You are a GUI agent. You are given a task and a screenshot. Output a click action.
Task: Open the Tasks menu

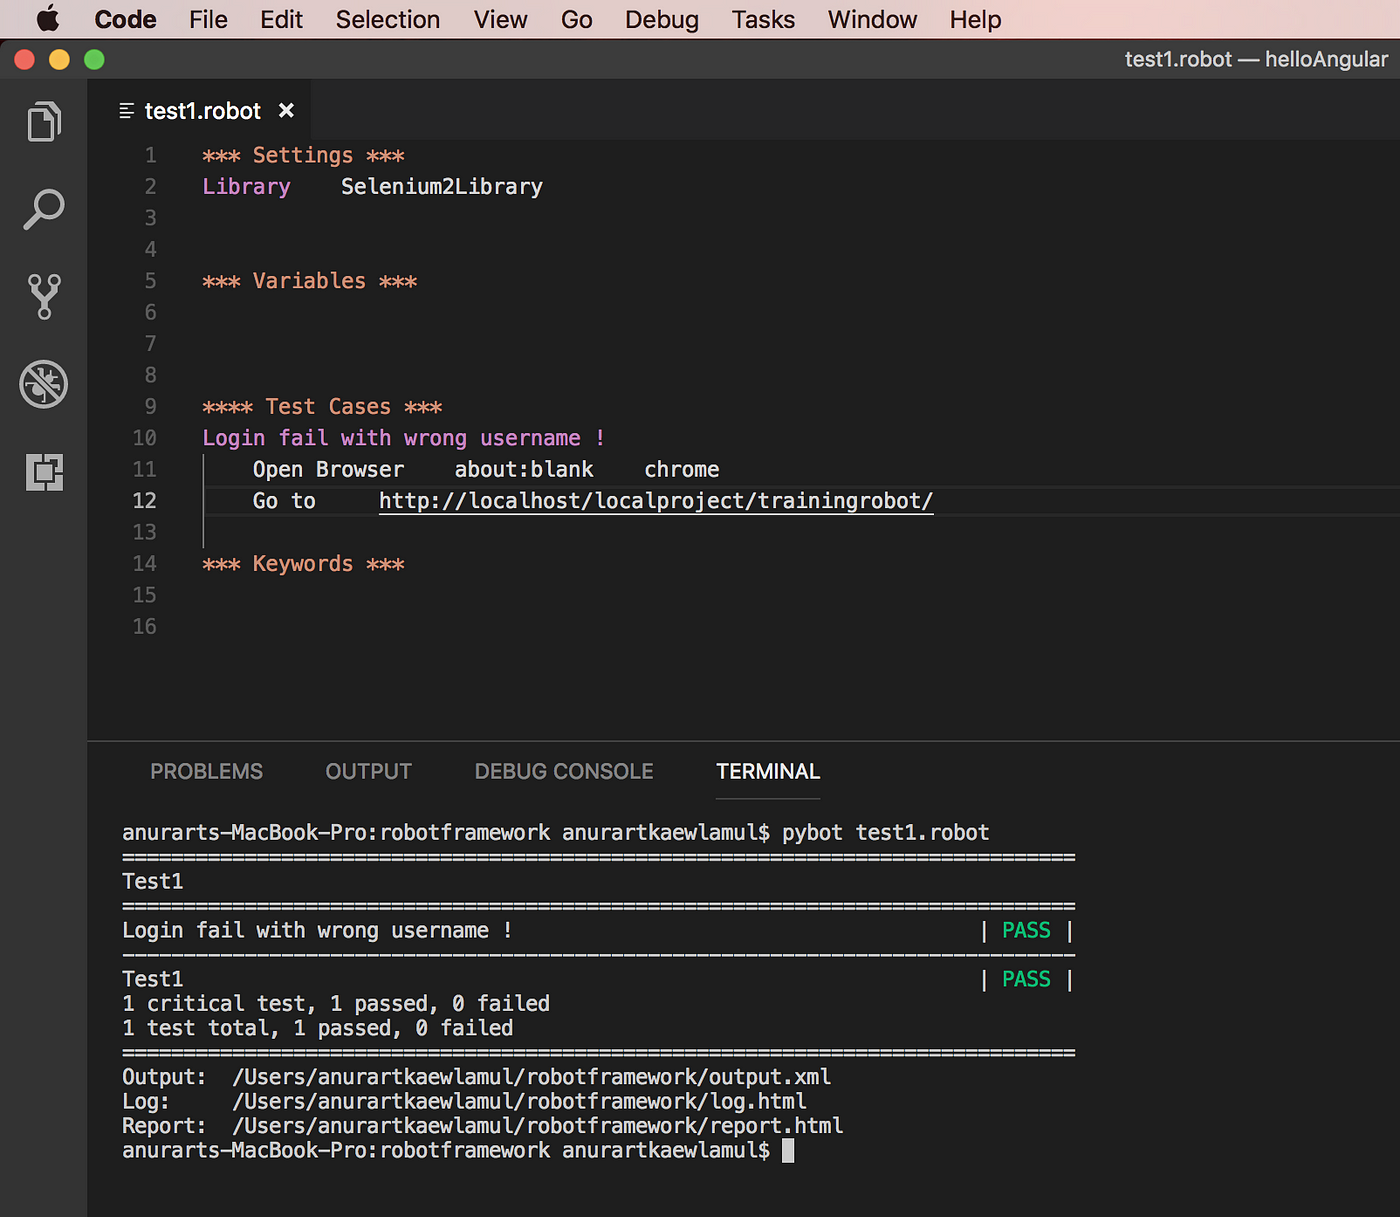click(763, 19)
